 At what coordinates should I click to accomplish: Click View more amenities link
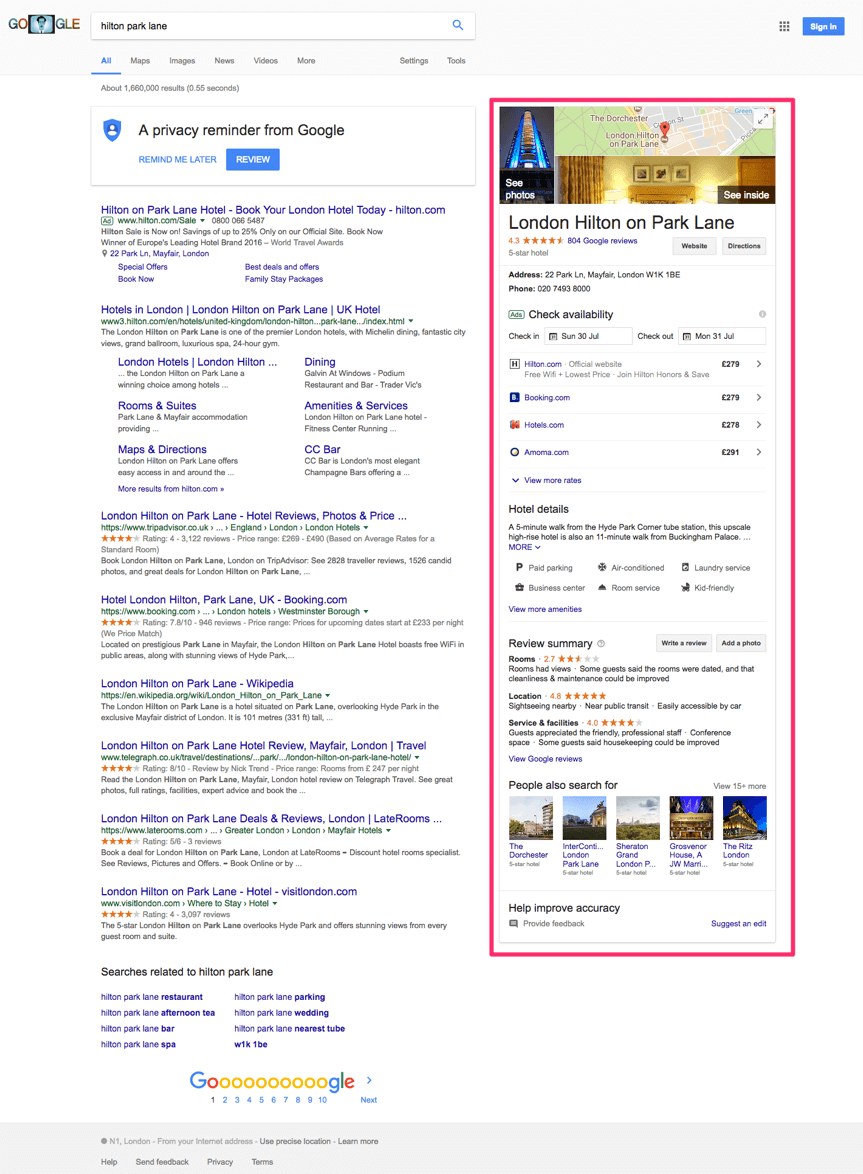click(x=545, y=609)
